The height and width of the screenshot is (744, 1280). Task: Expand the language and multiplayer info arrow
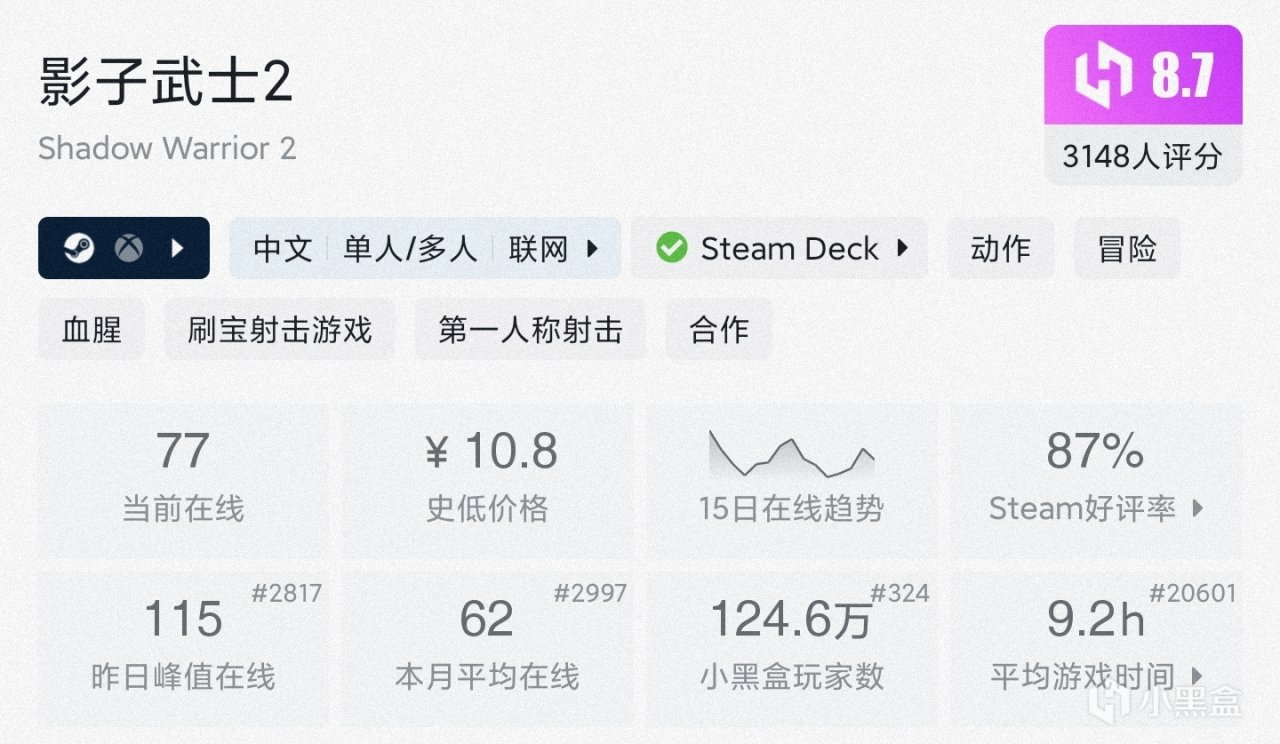click(592, 248)
